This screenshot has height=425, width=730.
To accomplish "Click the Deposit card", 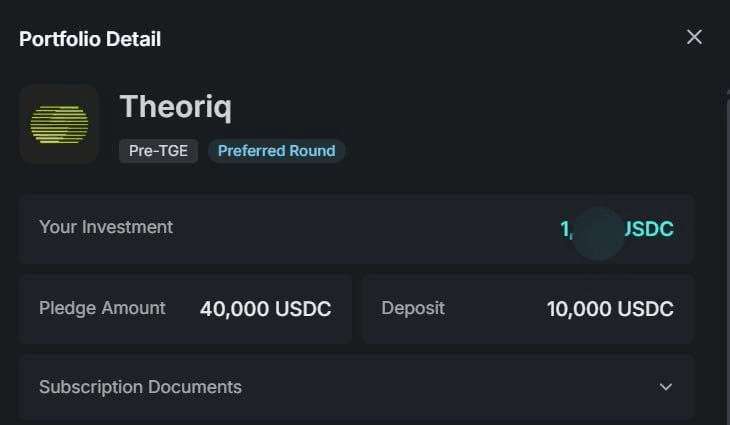I will [x=528, y=309].
